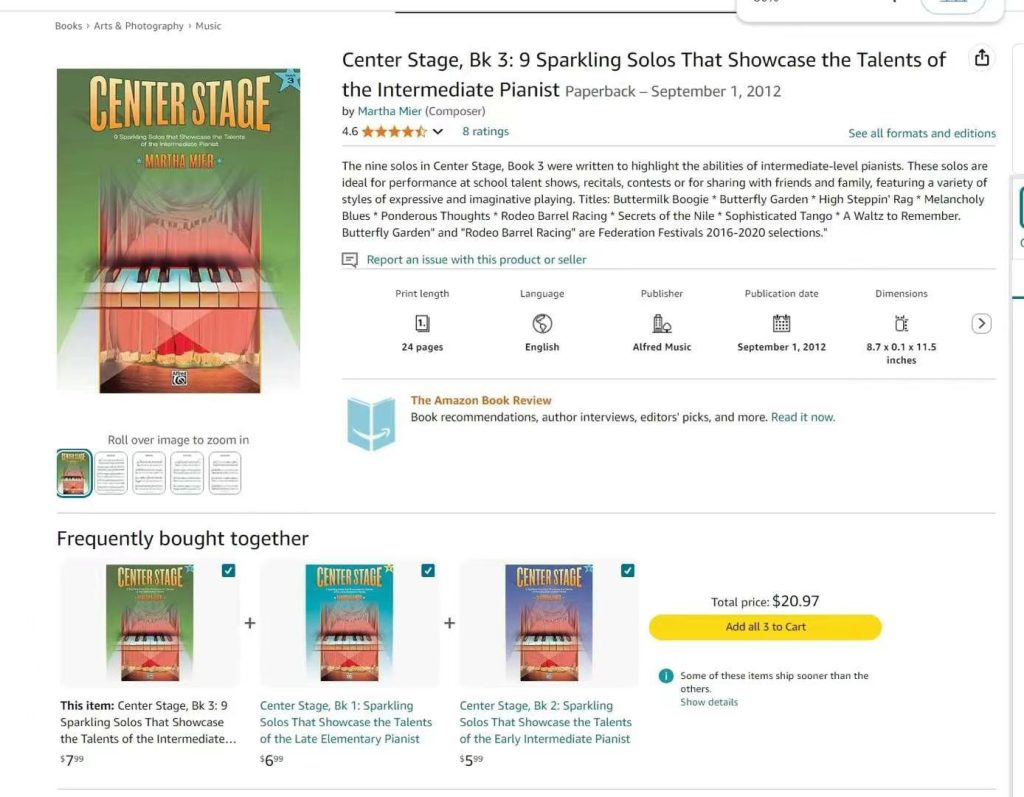
Task: Click the Language globe icon
Action: pos(542,323)
